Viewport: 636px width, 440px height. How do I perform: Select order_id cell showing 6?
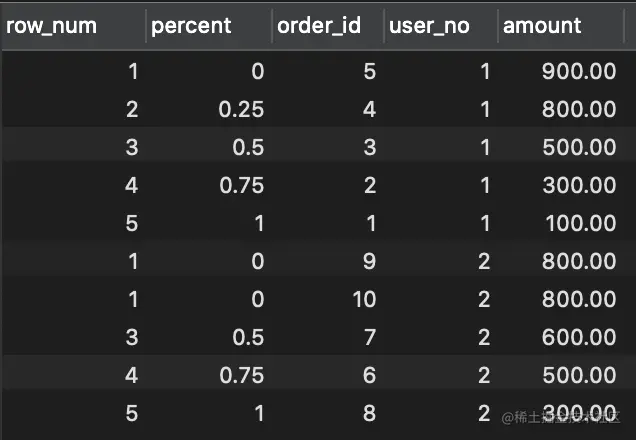click(x=370, y=376)
